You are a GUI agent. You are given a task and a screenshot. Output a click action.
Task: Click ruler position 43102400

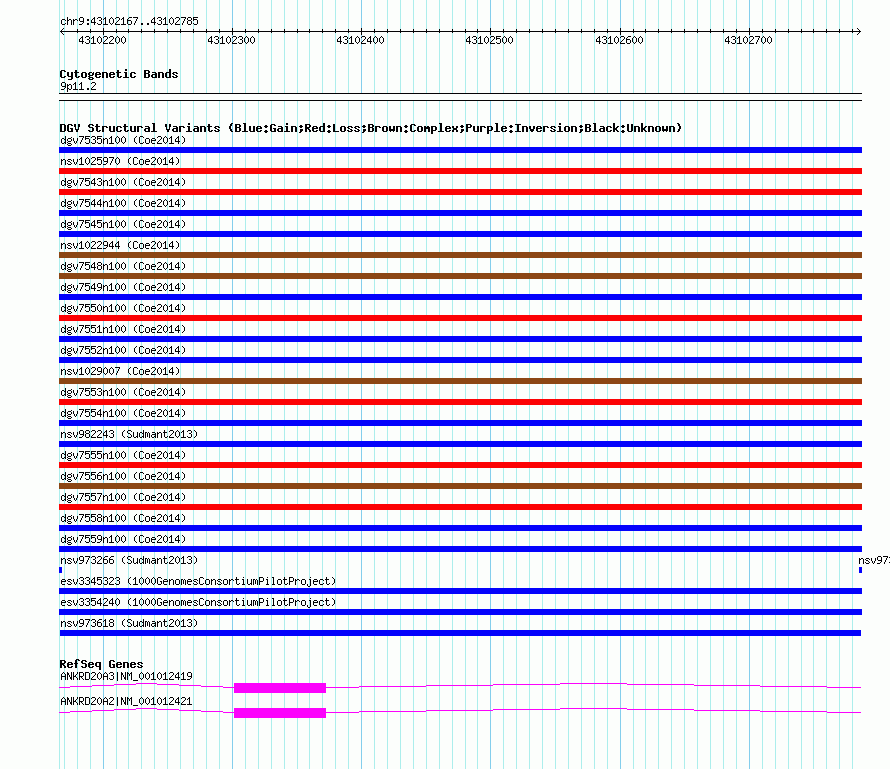(x=360, y=40)
